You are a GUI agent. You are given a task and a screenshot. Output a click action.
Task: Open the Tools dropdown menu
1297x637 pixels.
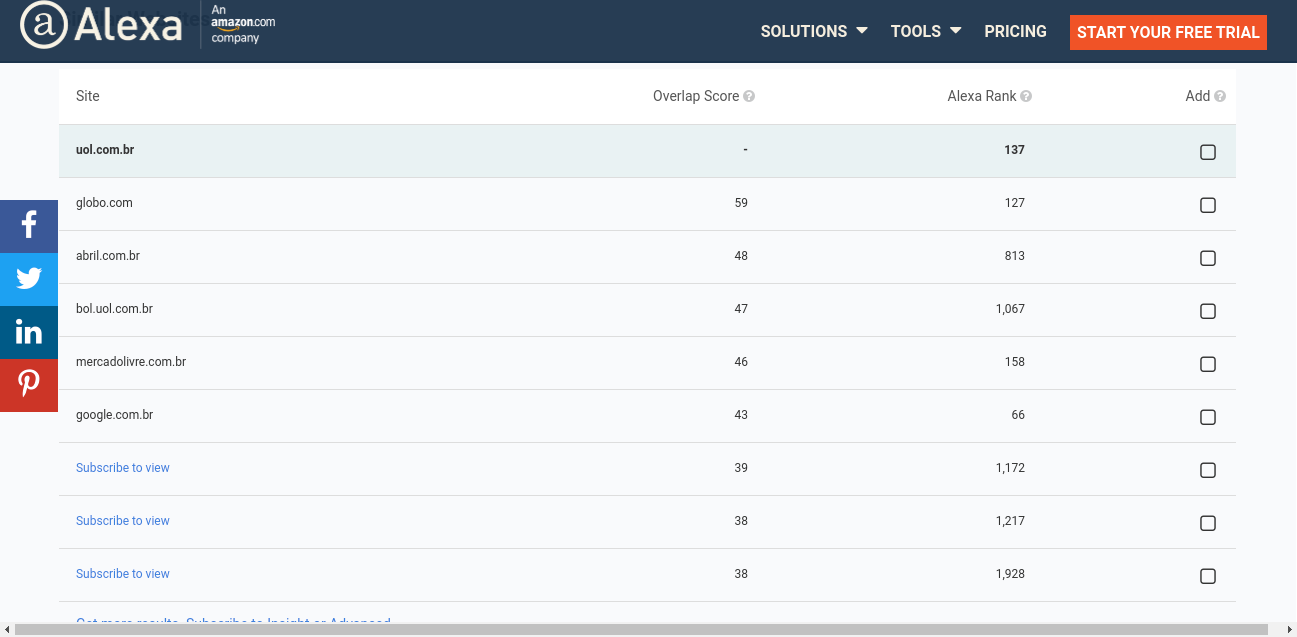[x=926, y=31]
